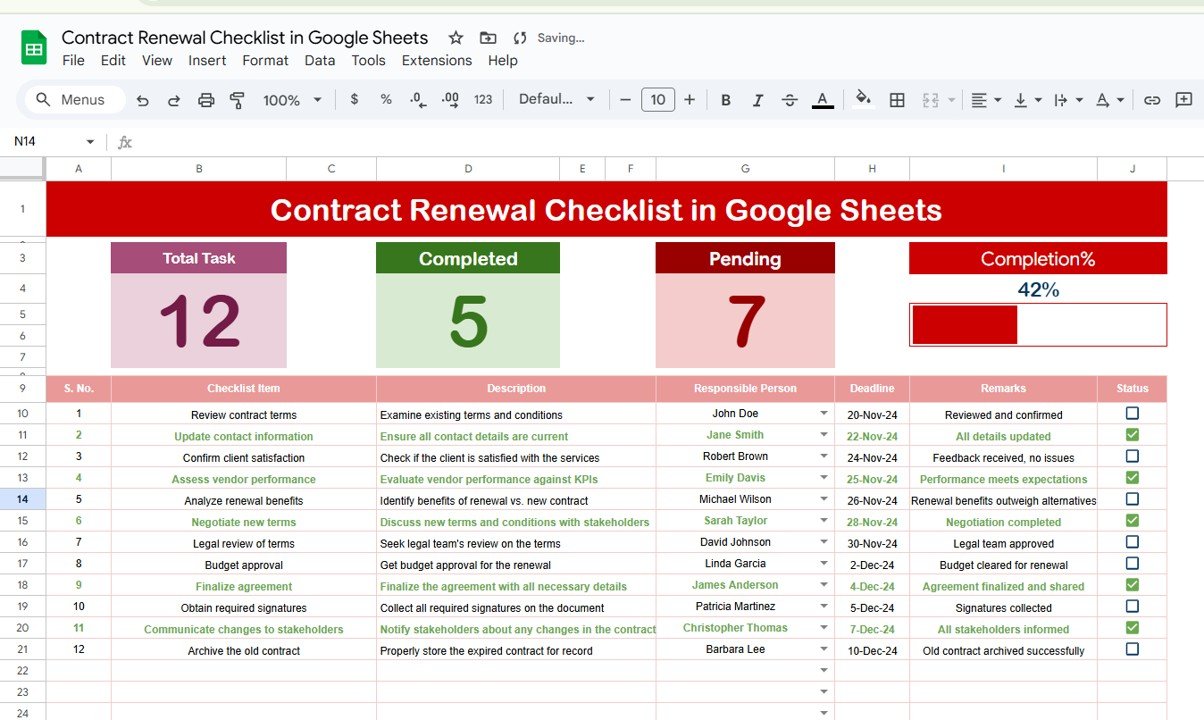Open text wrapping options

[x=1068, y=100]
